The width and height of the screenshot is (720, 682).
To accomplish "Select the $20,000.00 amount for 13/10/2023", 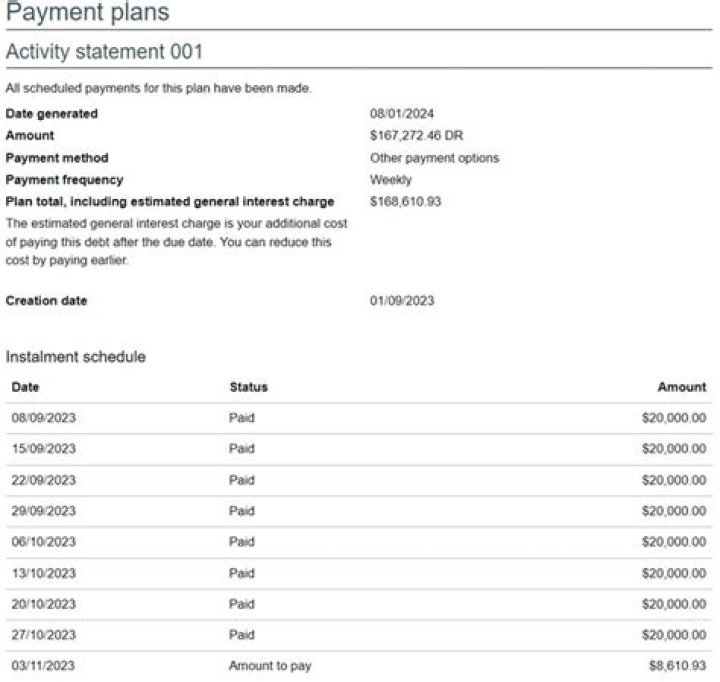I will click(673, 573).
